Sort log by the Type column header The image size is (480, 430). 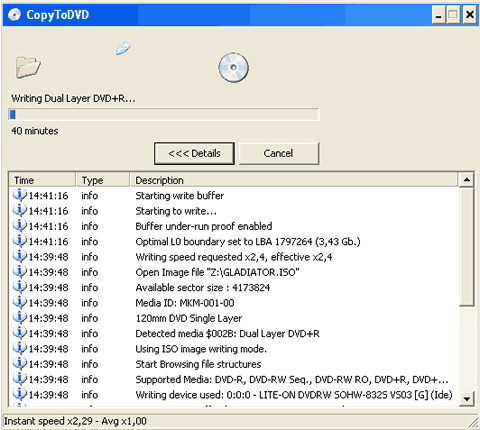click(x=103, y=180)
